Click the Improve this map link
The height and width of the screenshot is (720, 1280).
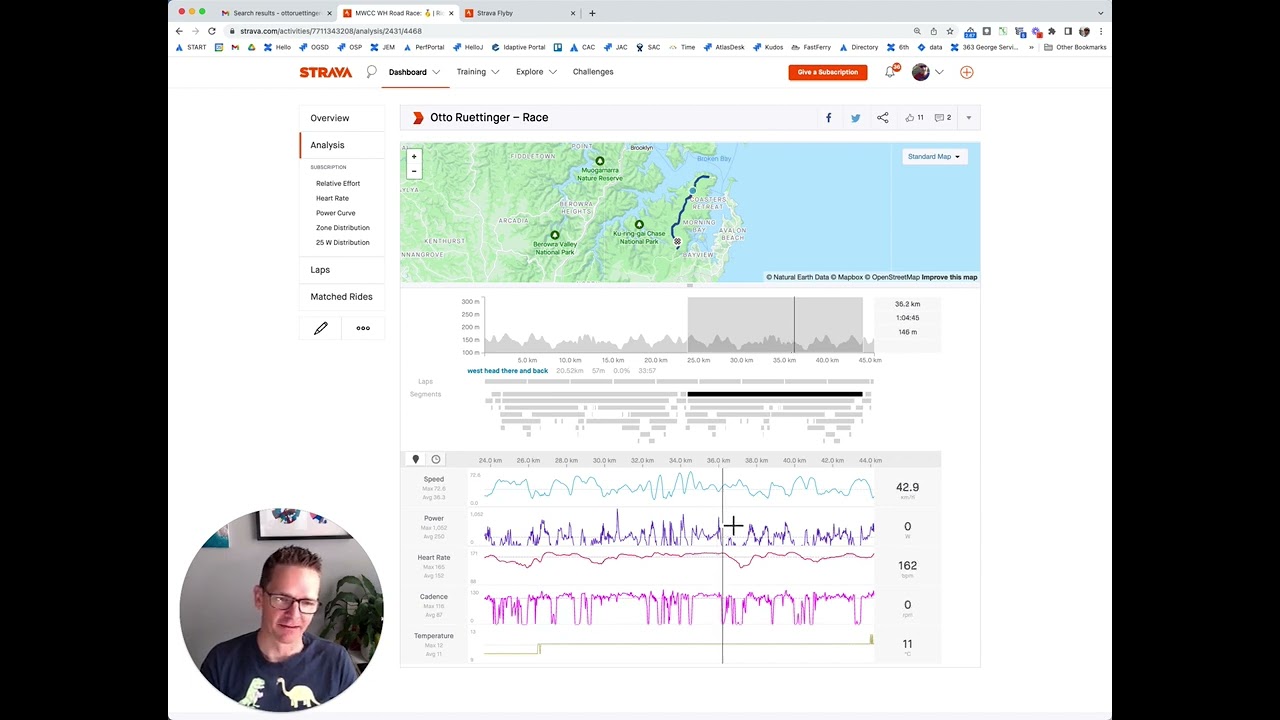(x=949, y=277)
